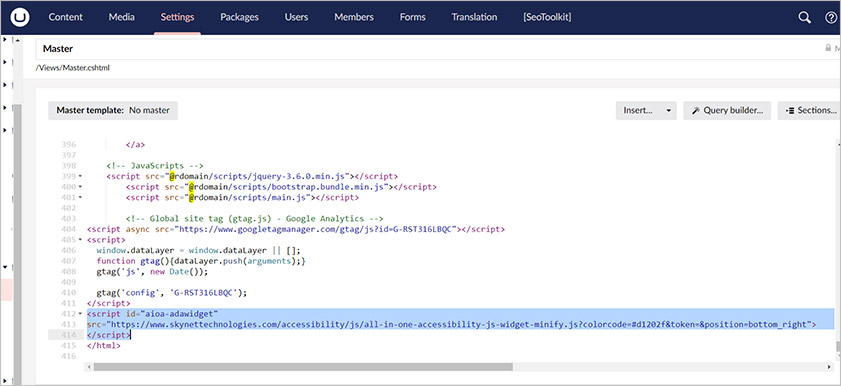Image resolution: width=841 pixels, height=386 pixels.
Task: Open the help question mark icon
Action: (x=831, y=18)
